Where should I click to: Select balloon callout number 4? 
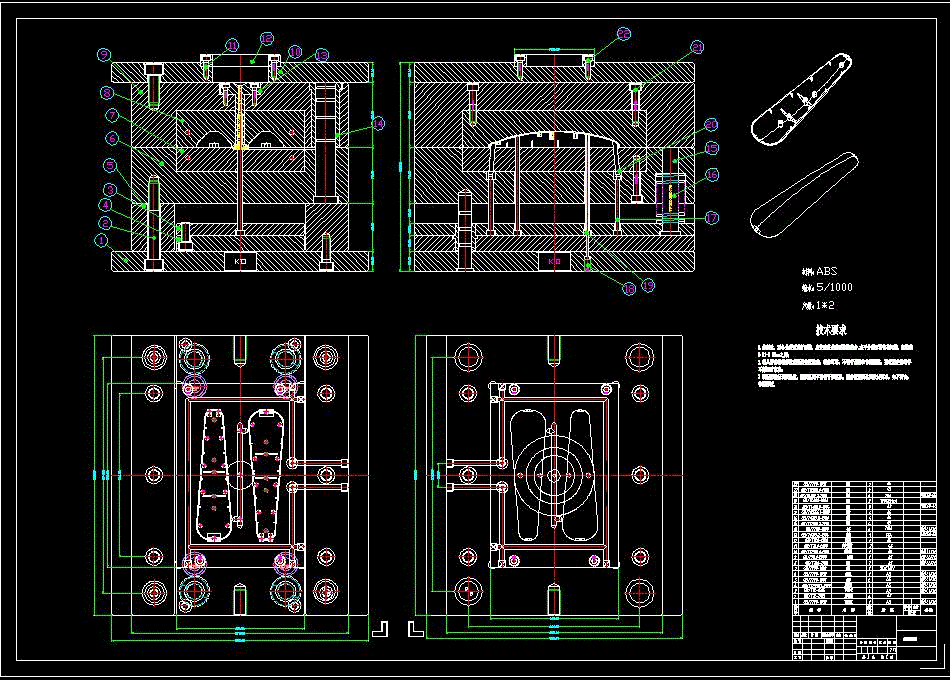coord(105,205)
